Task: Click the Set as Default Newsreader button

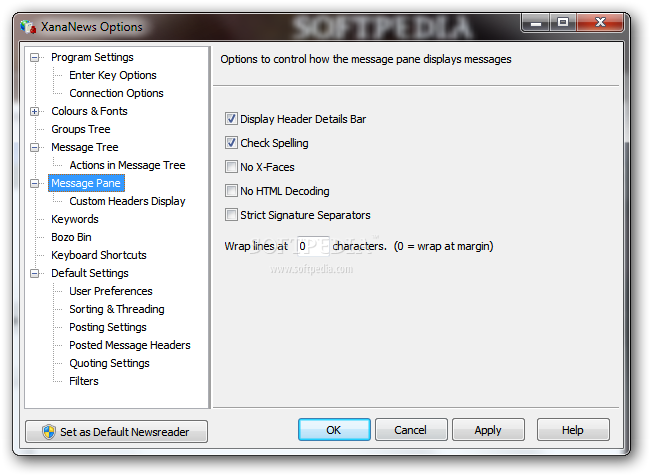Action: pyautogui.click(x=116, y=432)
